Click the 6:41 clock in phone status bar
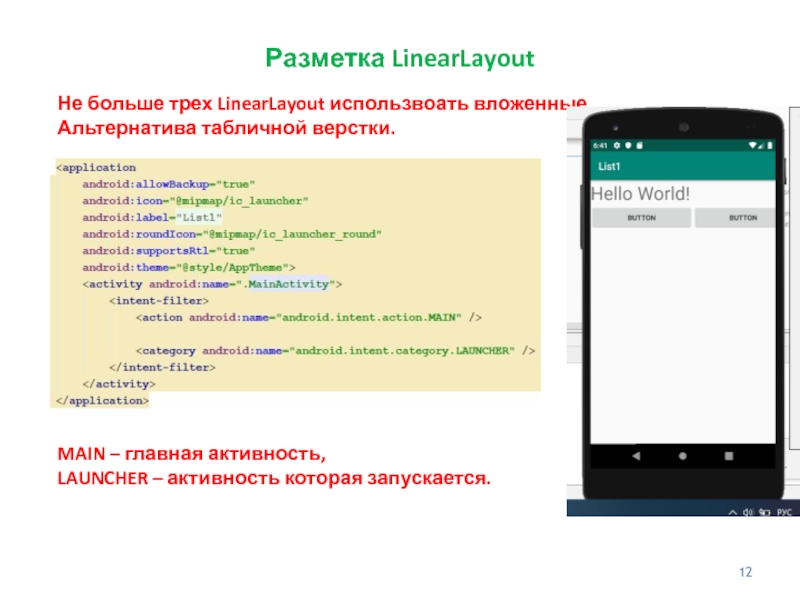800x600 pixels. (x=601, y=145)
